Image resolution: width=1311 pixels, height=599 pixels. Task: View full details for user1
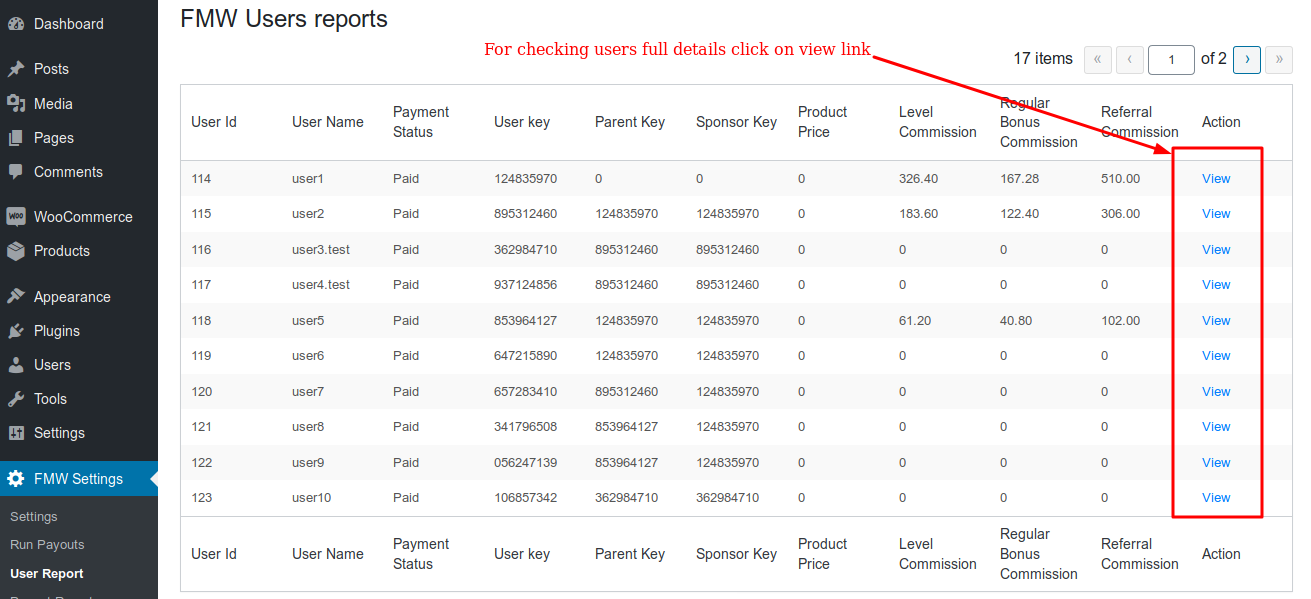point(1216,179)
